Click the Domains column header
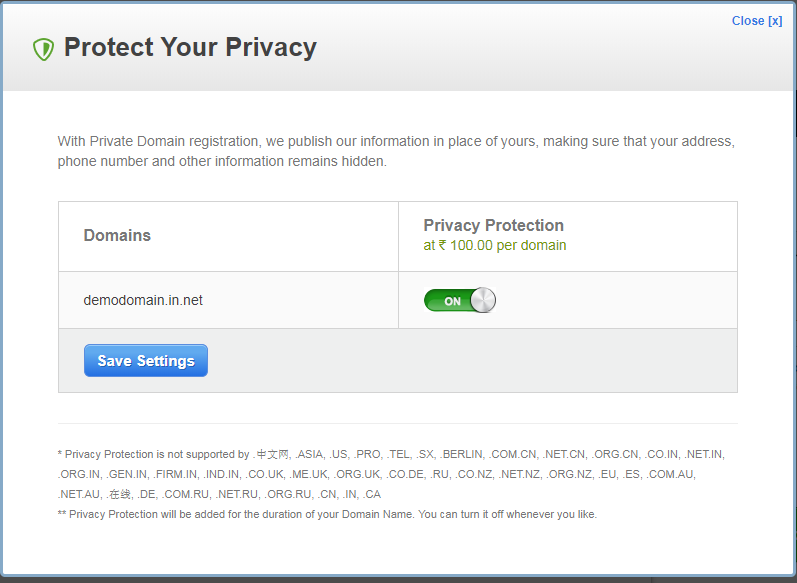The image size is (797, 583). pyautogui.click(x=117, y=235)
